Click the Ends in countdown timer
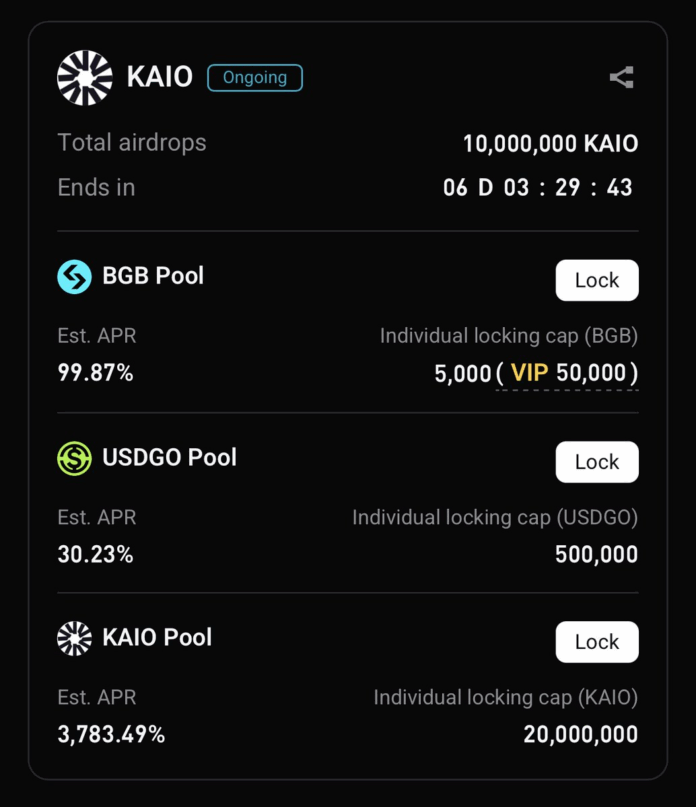Screen dimensions: 696x807 (x=538, y=188)
